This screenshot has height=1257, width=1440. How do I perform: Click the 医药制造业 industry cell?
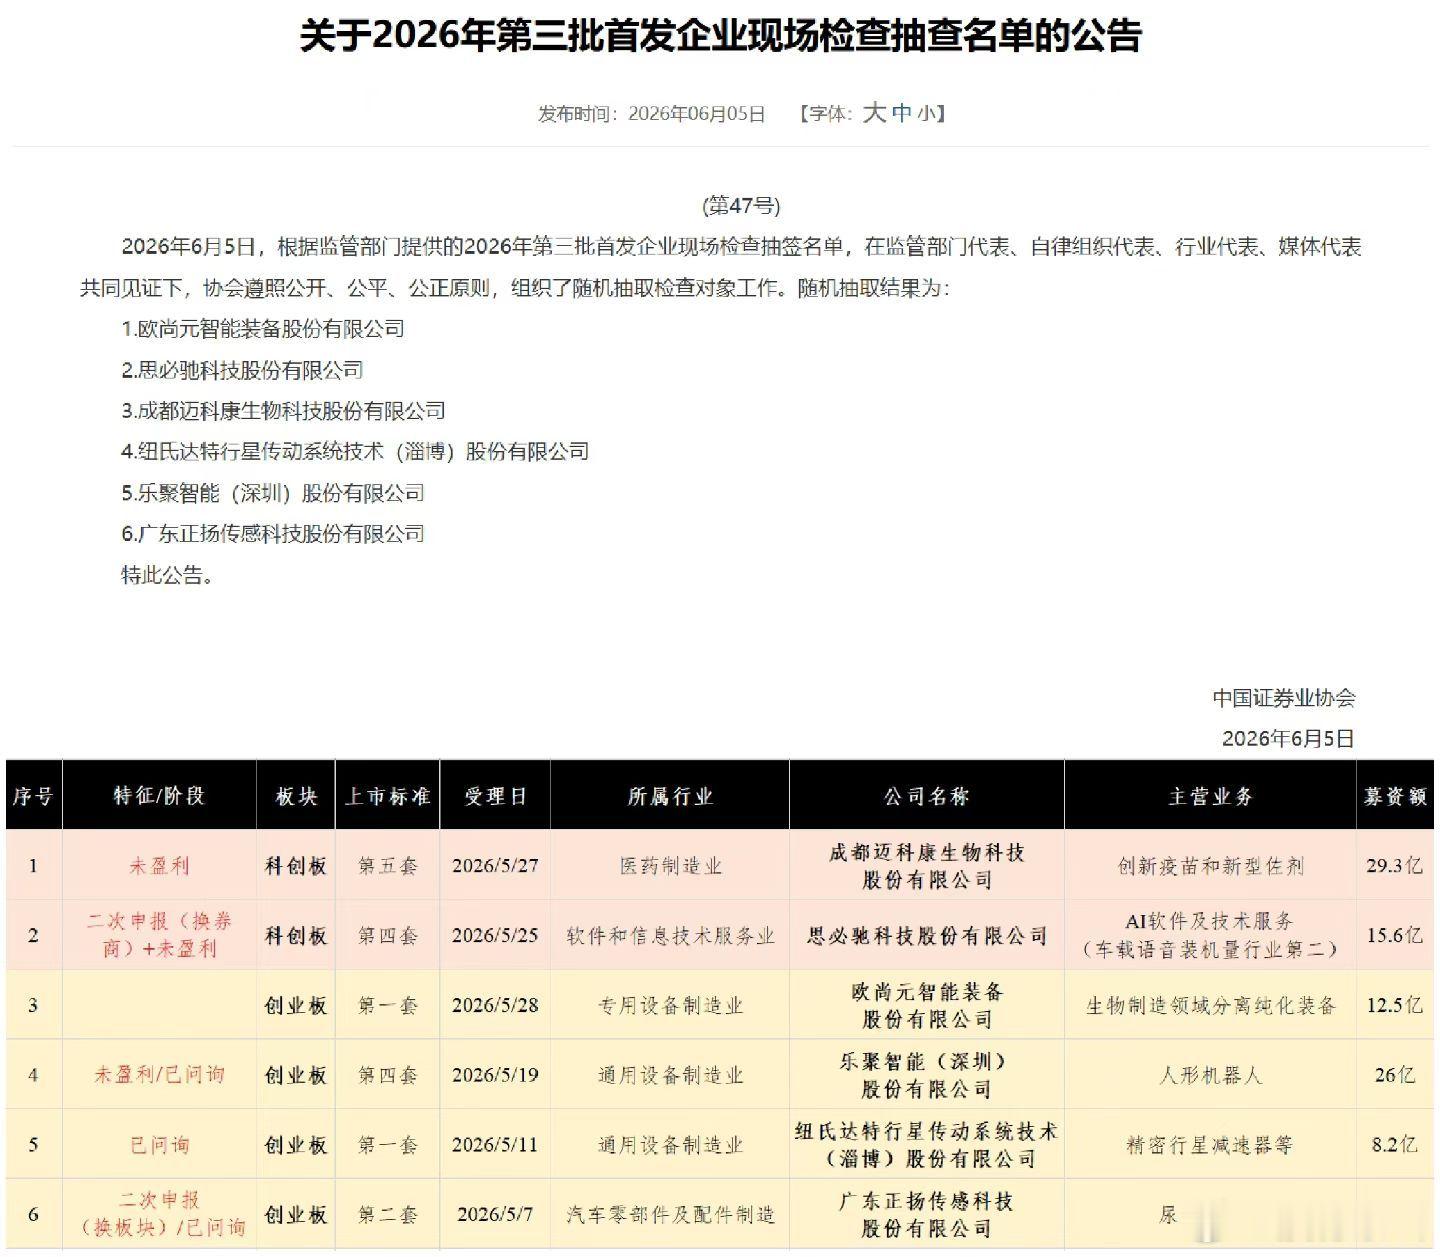pyautogui.click(x=670, y=866)
